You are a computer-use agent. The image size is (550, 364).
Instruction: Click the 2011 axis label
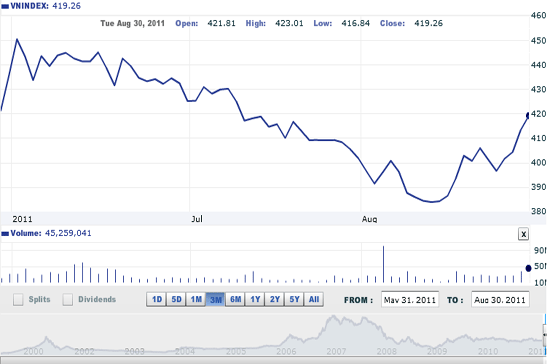22,219
